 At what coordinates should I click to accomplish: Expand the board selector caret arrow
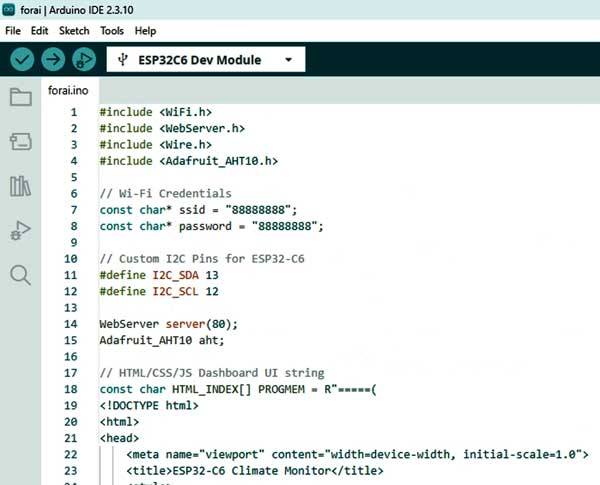(289, 60)
